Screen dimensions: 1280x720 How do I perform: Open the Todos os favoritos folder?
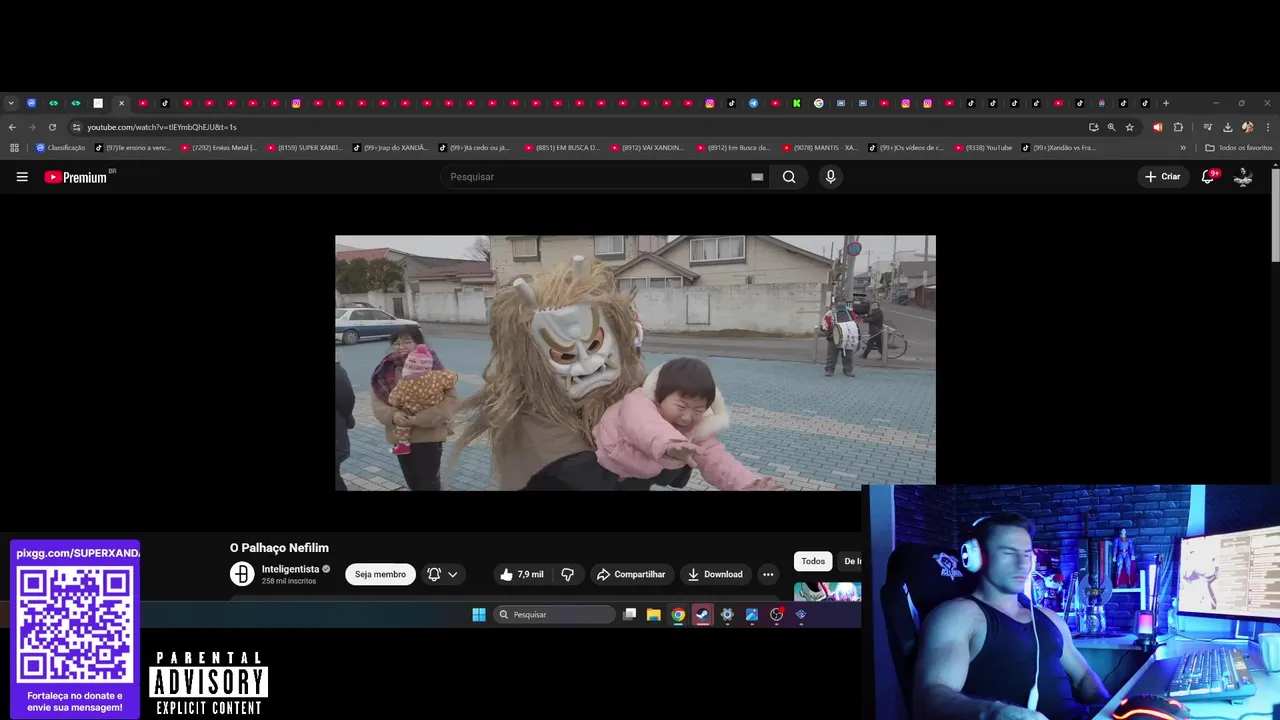click(1239, 148)
